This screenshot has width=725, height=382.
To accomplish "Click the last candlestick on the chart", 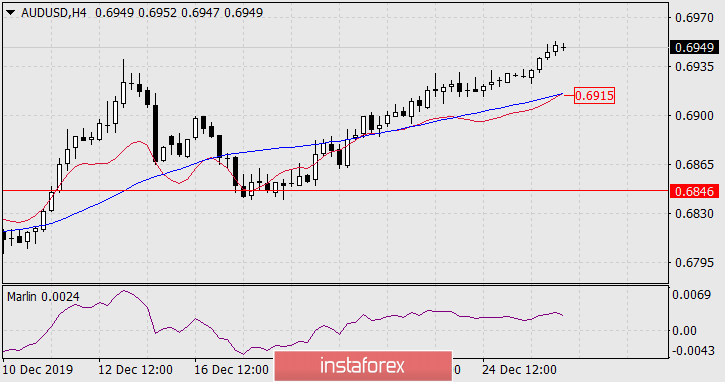I will click(x=563, y=47).
